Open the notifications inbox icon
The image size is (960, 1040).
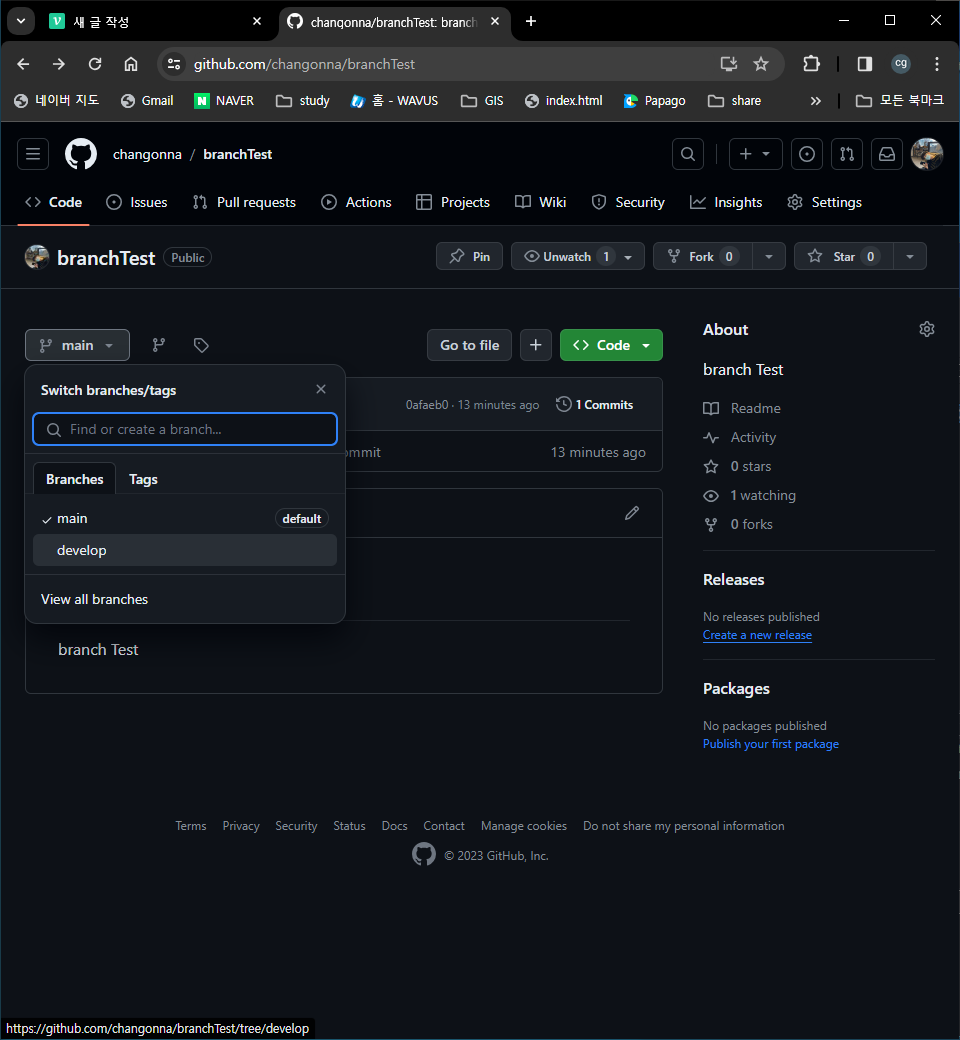pos(887,154)
